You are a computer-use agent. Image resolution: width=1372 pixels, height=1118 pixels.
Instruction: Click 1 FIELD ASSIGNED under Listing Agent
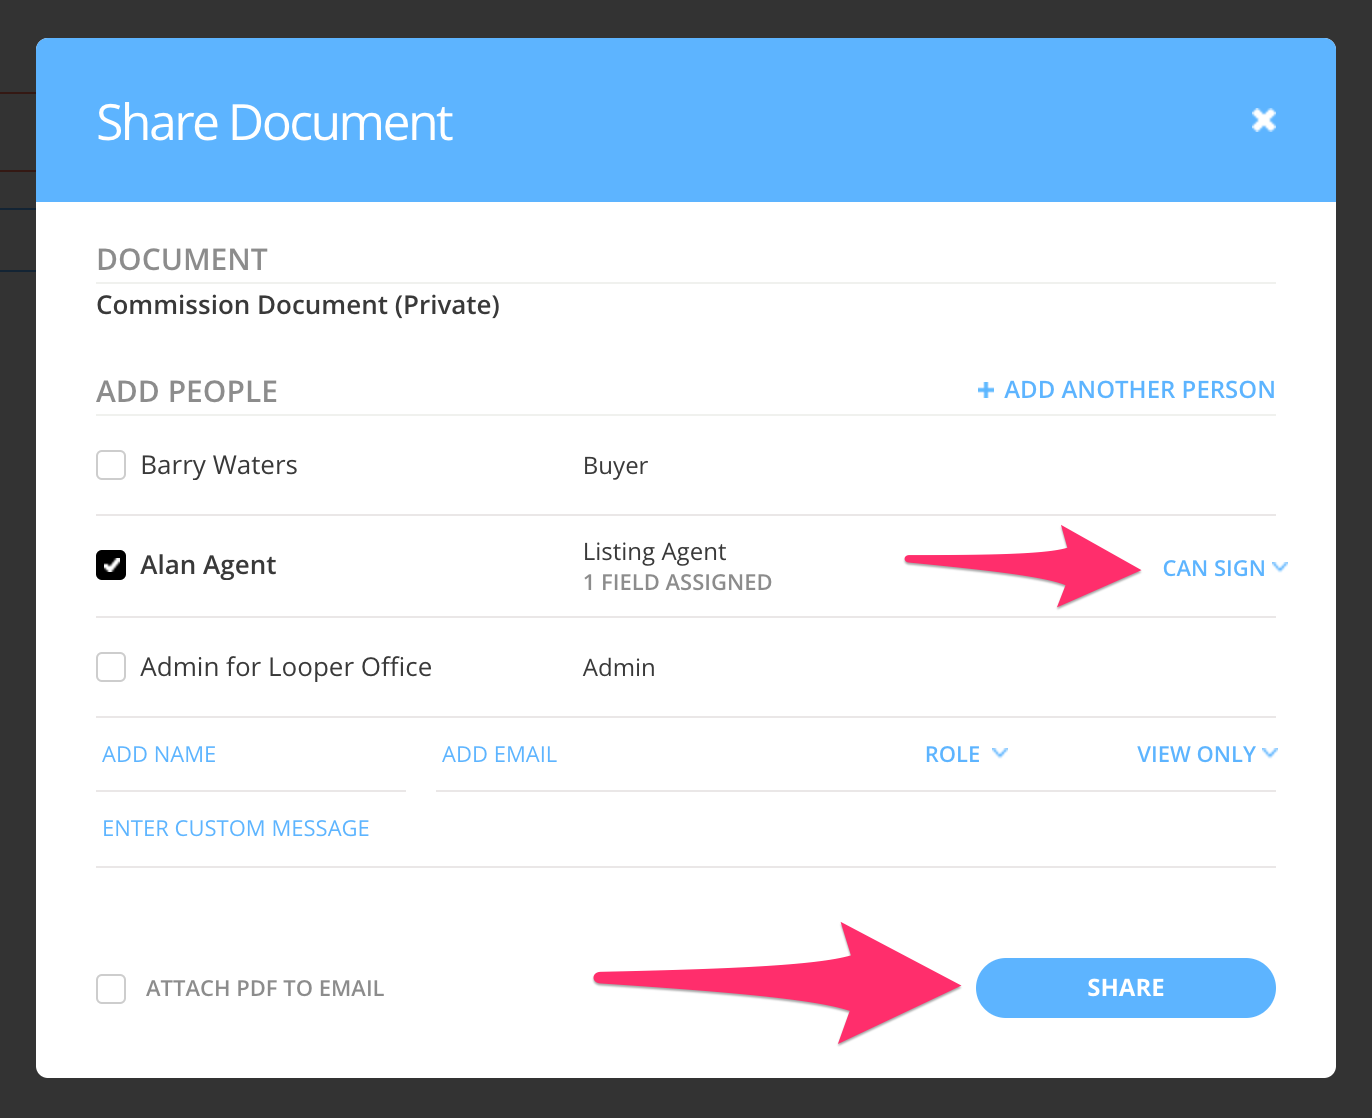click(x=677, y=582)
